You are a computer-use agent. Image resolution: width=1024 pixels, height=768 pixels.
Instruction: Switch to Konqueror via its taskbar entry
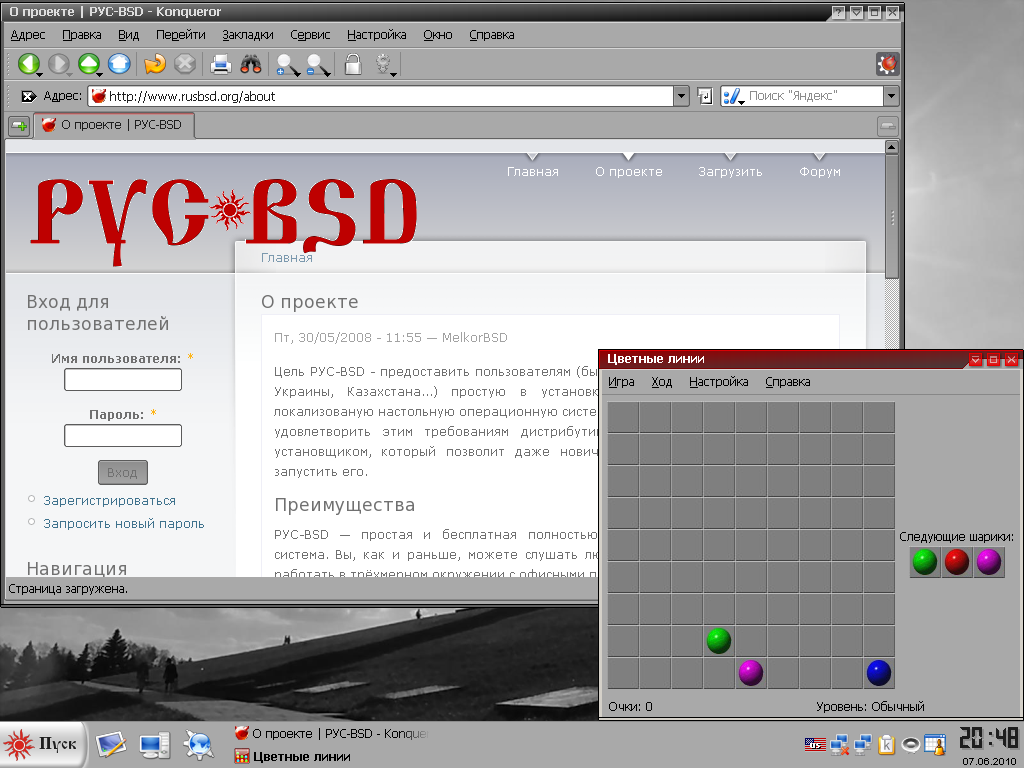click(x=330, y=733)
